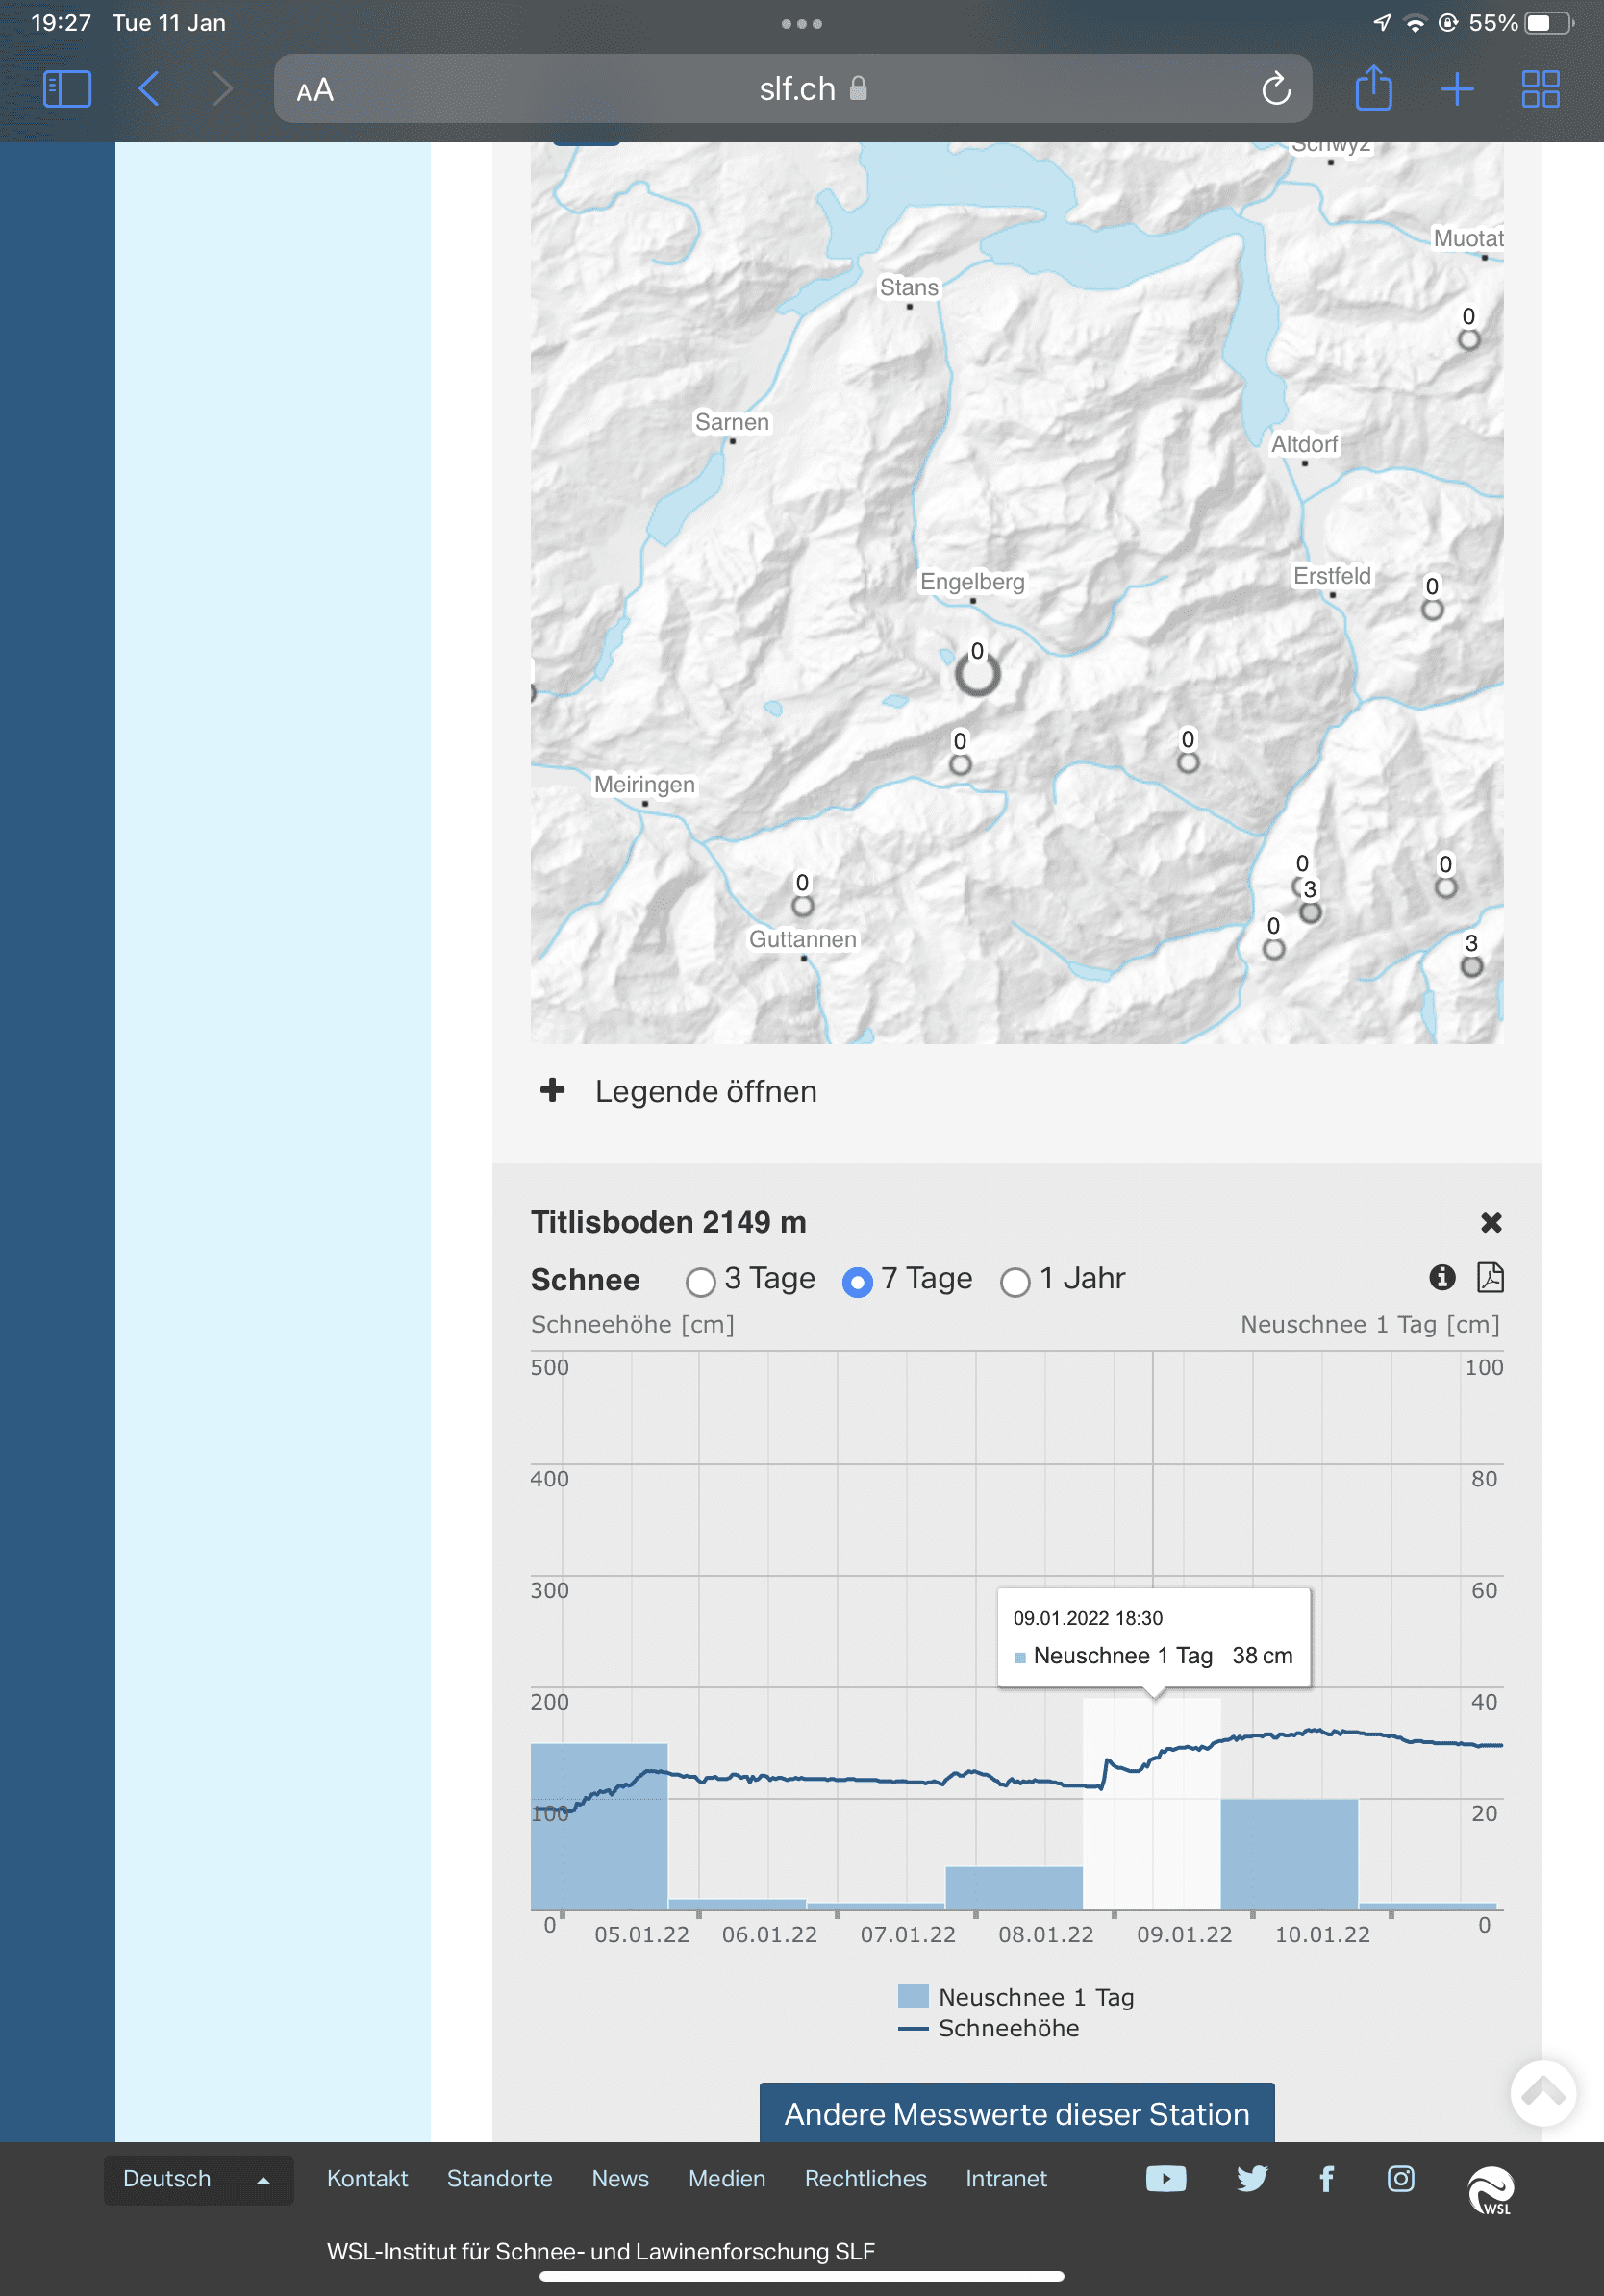This screenshot has height=2296, width=1604.
Task: Open the AA reader view menu
Action: [315, 90]
